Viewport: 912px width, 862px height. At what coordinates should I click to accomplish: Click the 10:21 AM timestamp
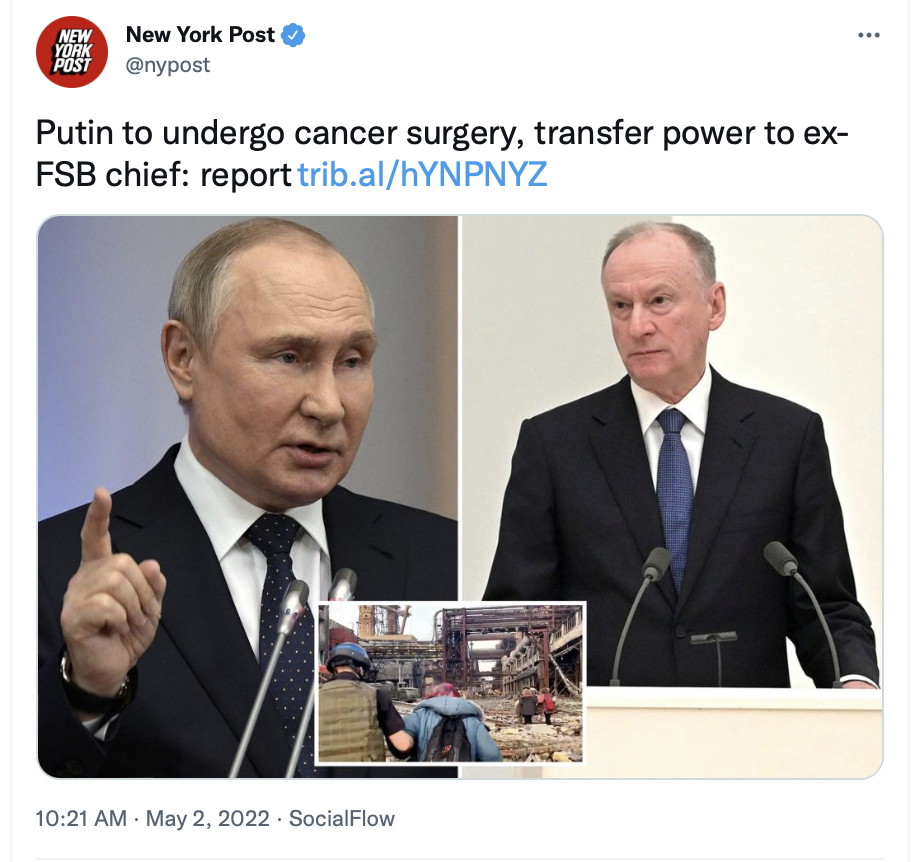point(81,818)
